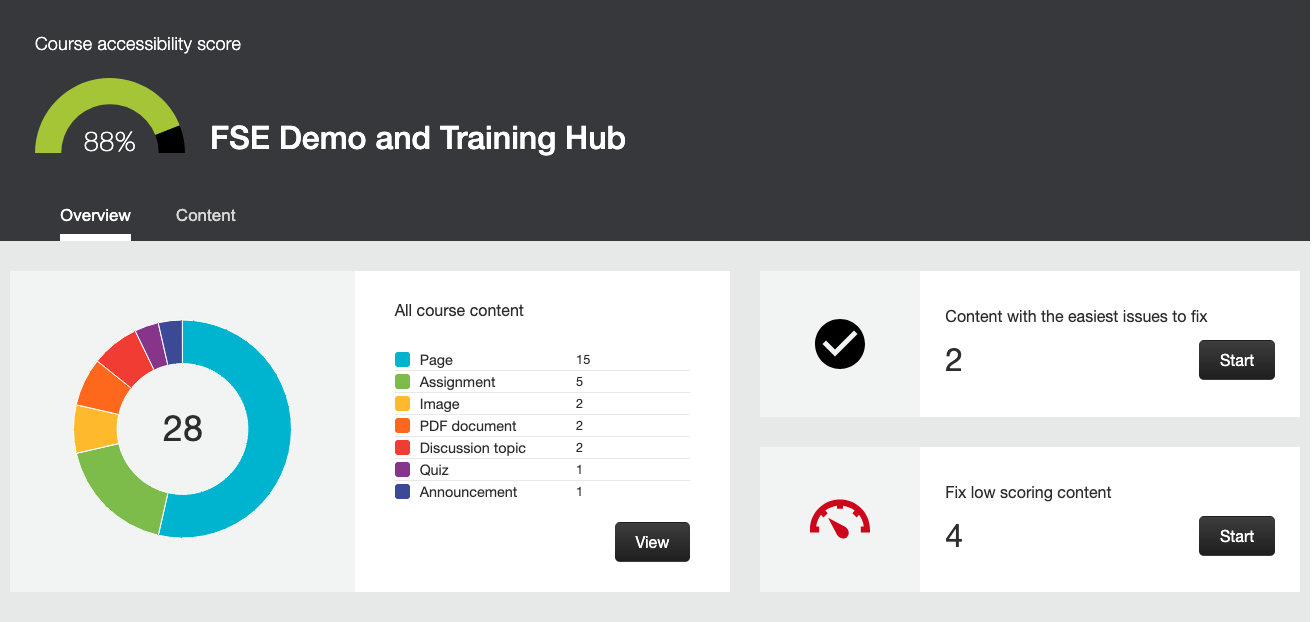Click the black checkmark icon
The image size is (1314, 622).
(x=840, y=344)
